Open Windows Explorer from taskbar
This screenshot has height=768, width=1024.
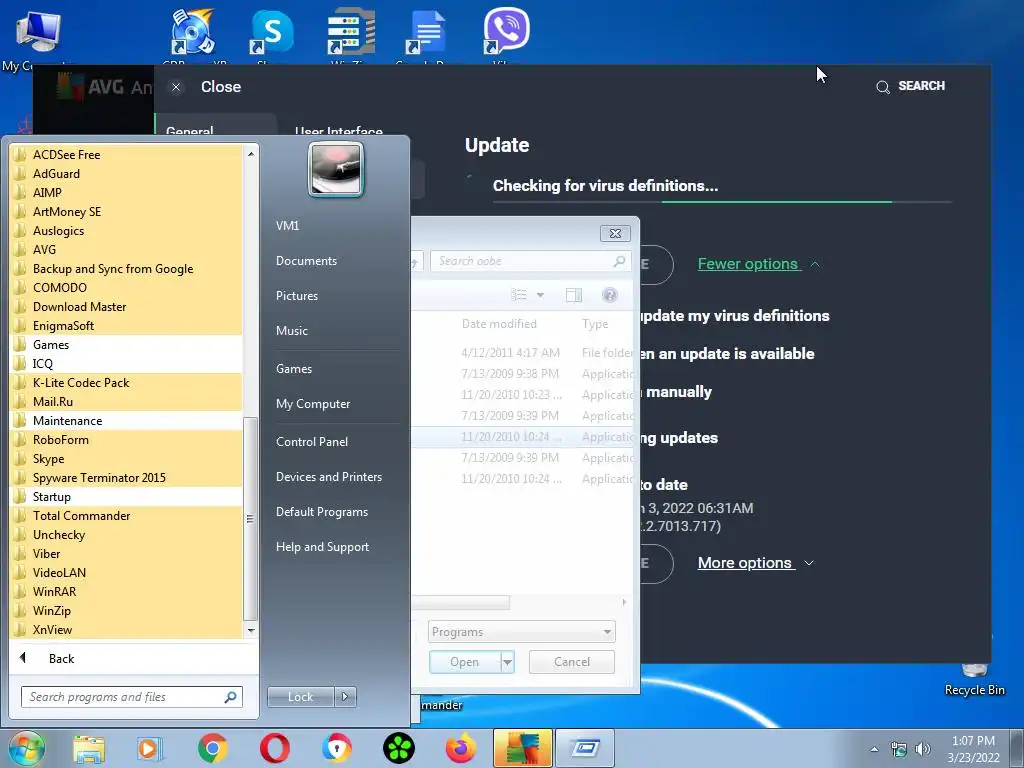coord(89,749)
